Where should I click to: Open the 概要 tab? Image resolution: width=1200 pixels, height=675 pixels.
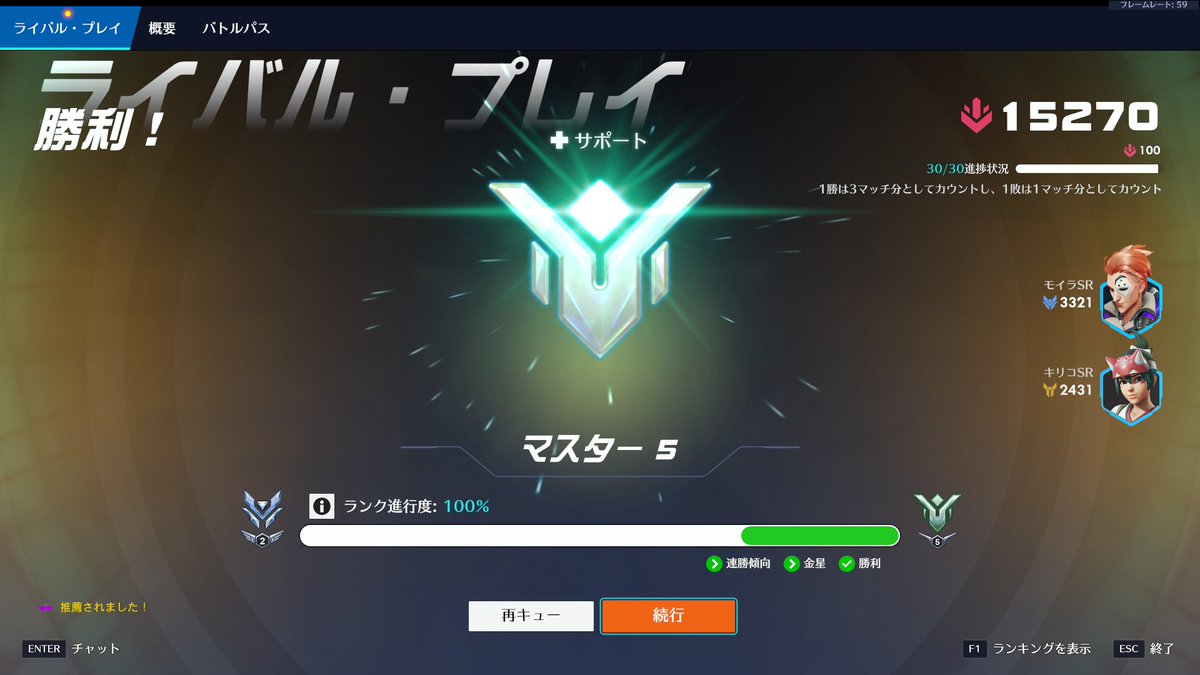pyautogui.click(x=162, y=28)
